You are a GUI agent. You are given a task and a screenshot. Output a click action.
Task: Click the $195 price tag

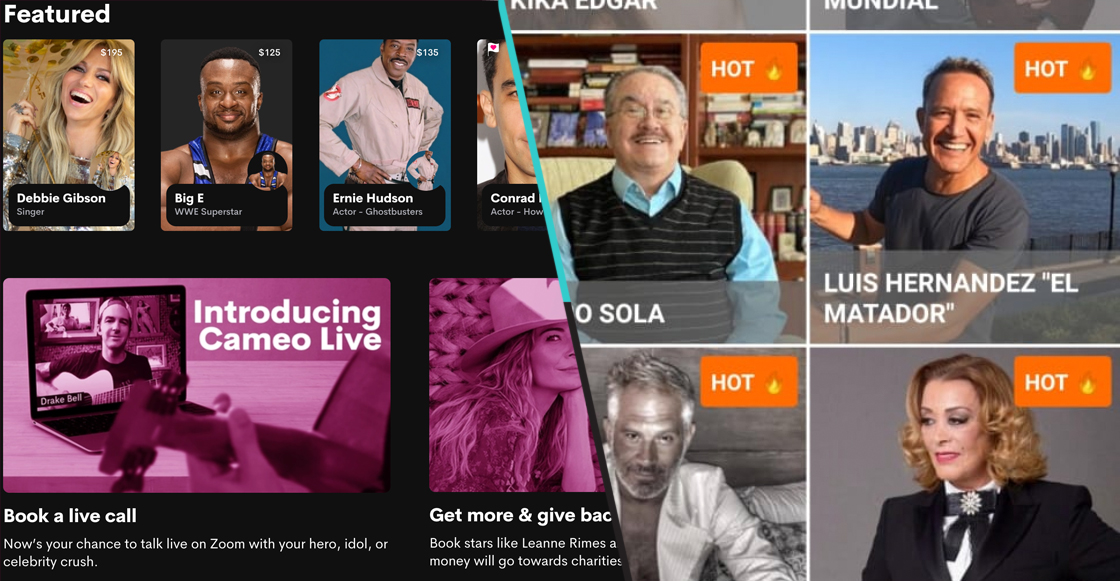(x=111, y=52)
